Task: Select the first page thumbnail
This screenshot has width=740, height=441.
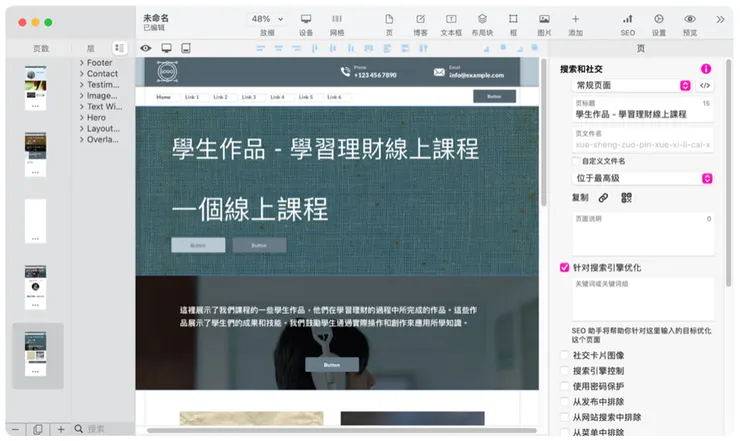Action: [35, 88]
